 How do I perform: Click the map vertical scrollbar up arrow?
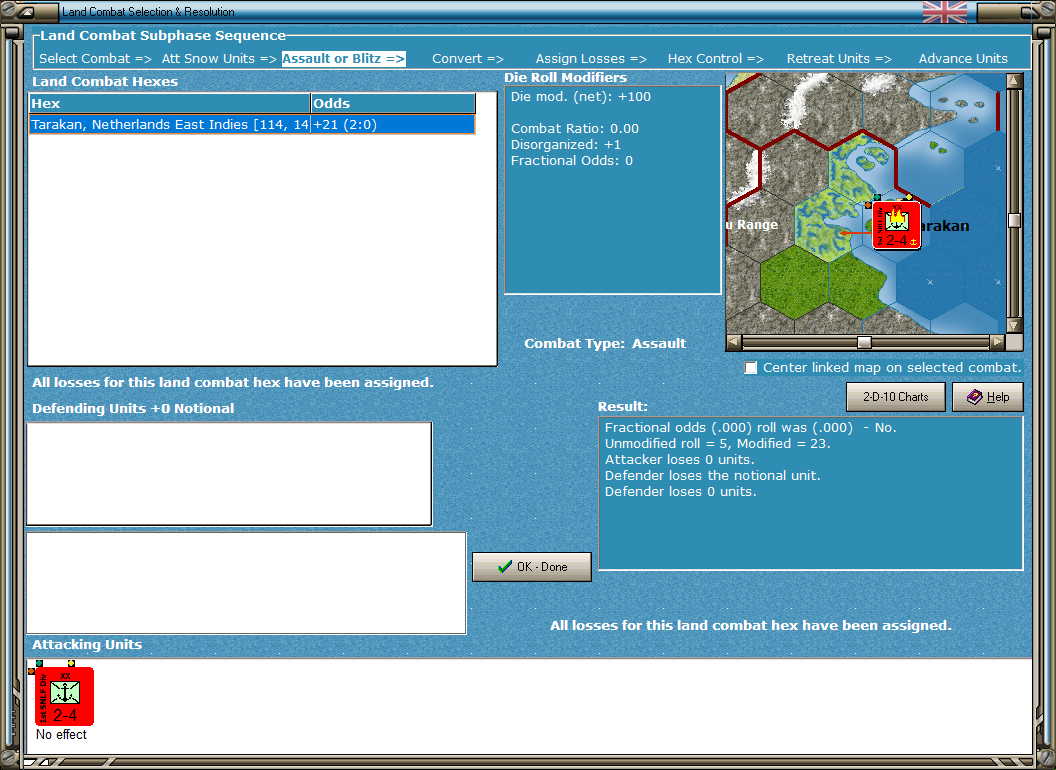point(1014,82)
